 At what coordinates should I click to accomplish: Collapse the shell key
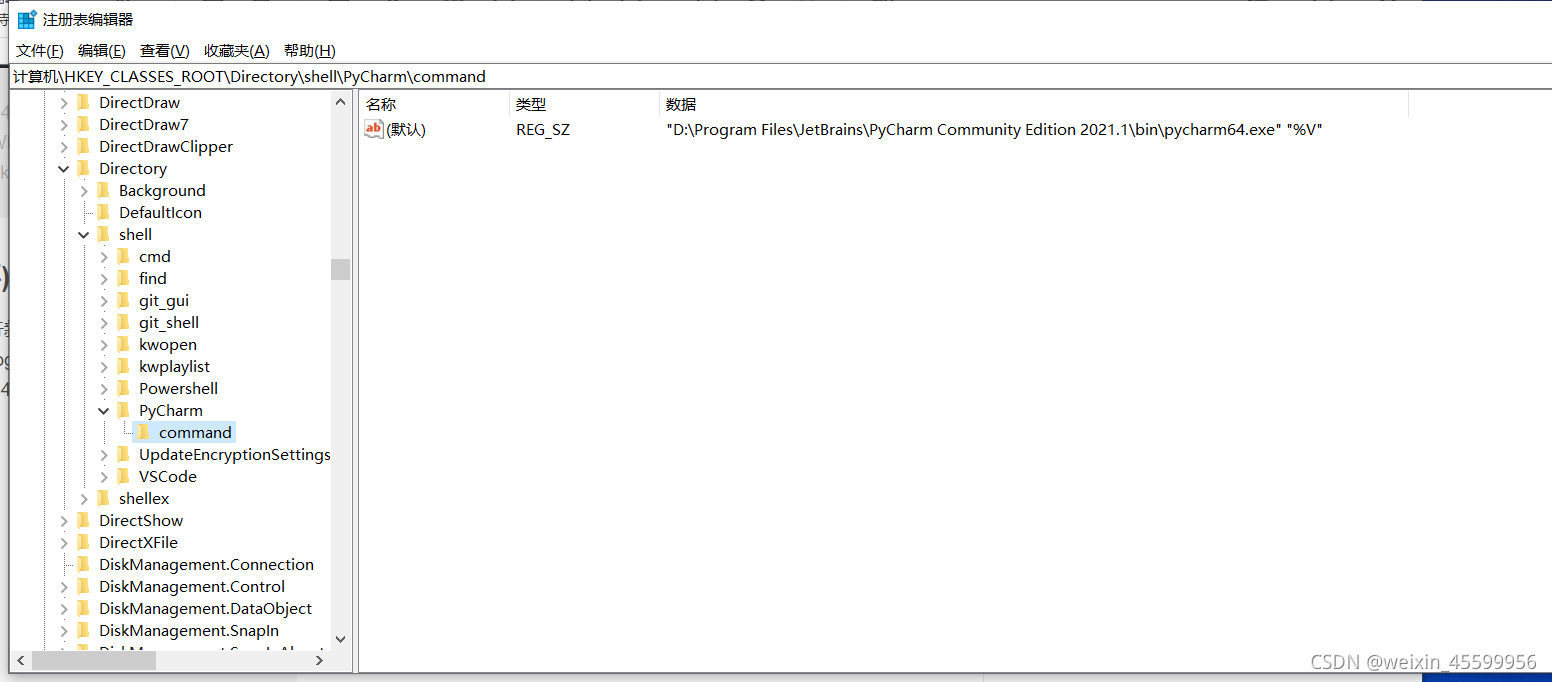[x=85, y=235]
